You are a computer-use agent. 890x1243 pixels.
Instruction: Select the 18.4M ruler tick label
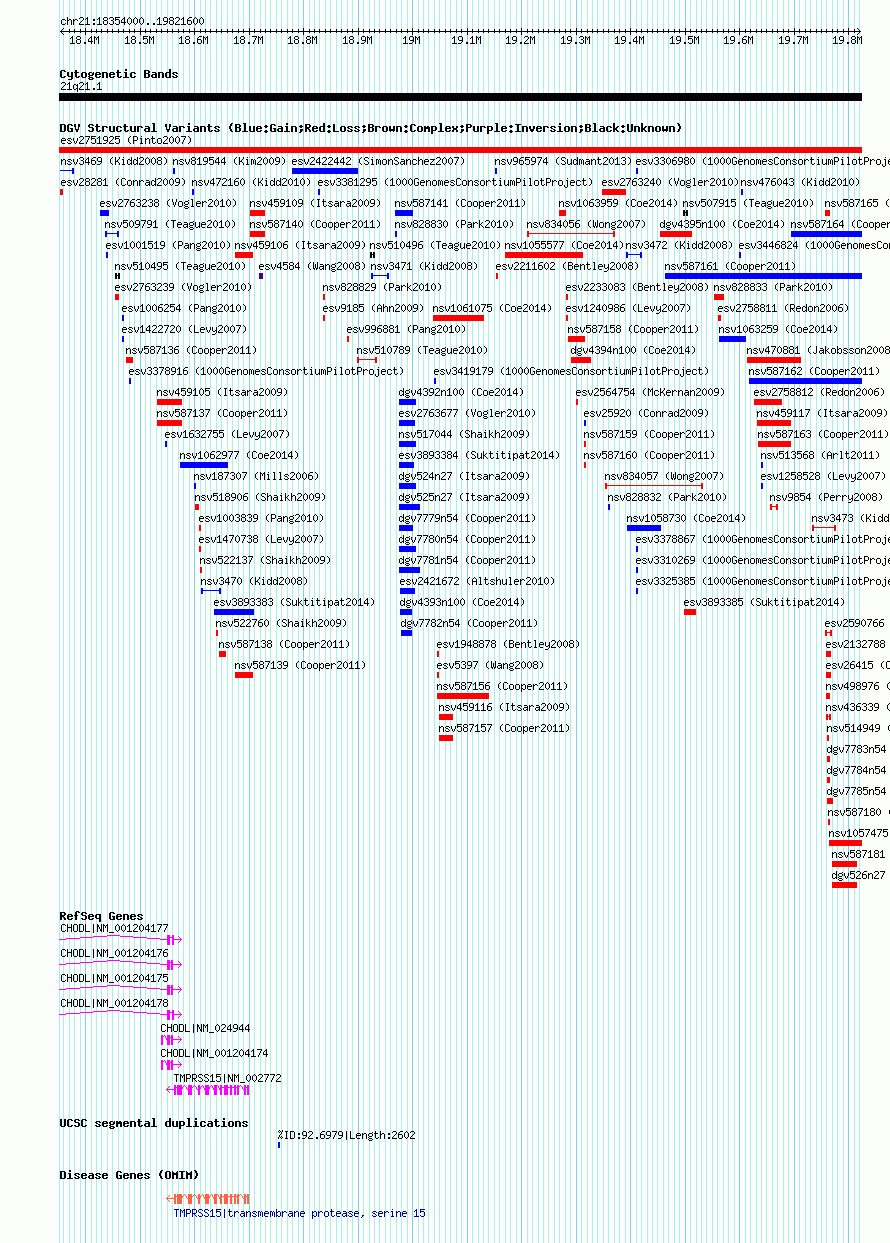(x=84, y=41)
